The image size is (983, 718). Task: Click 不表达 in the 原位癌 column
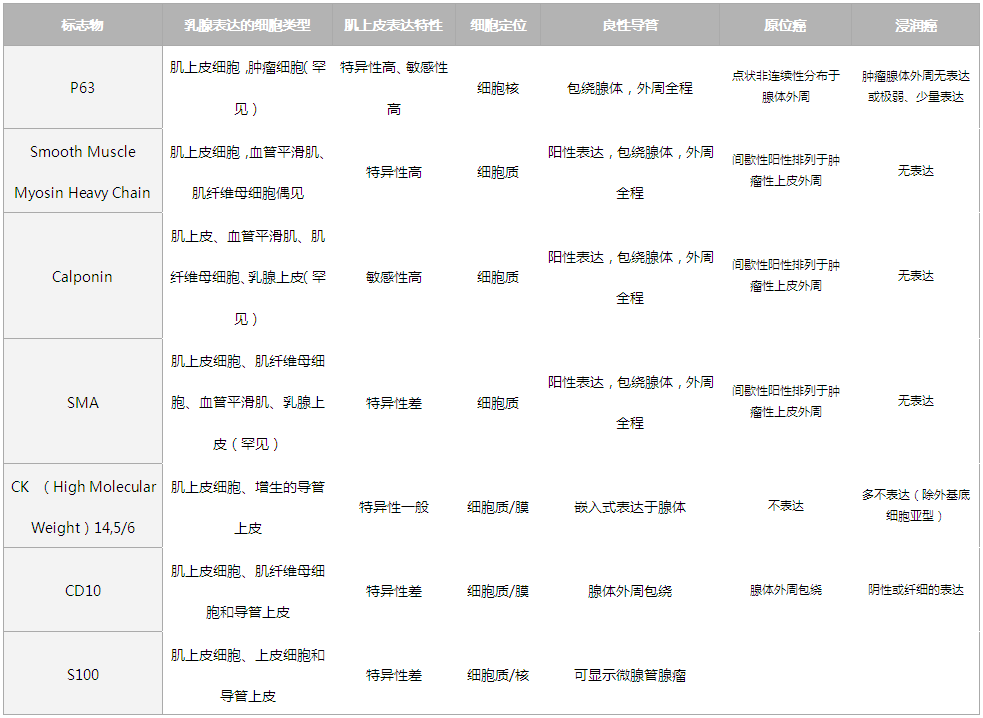785,506
